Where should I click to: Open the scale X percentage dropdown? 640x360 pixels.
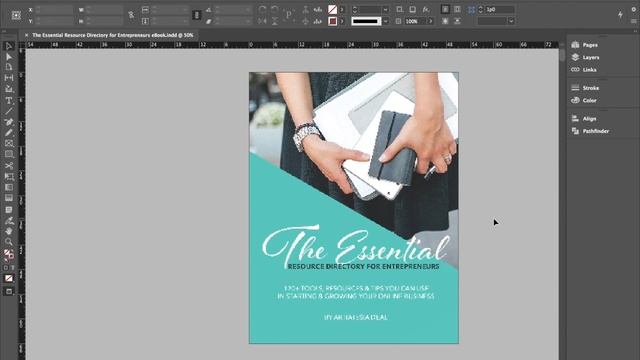pos(185,9)
